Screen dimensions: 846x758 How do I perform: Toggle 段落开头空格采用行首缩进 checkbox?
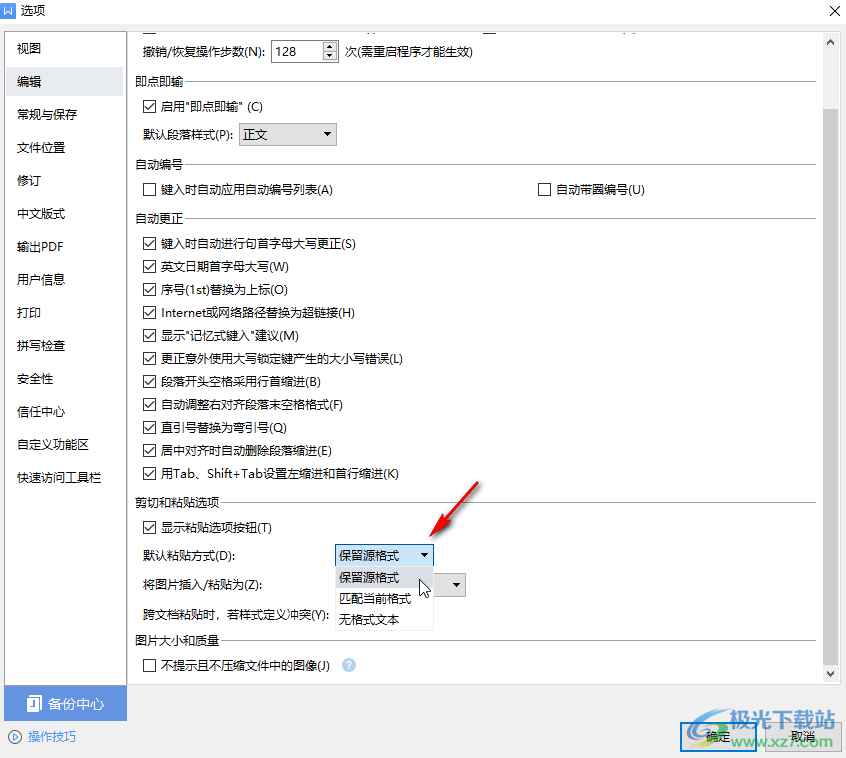(149, 381)
